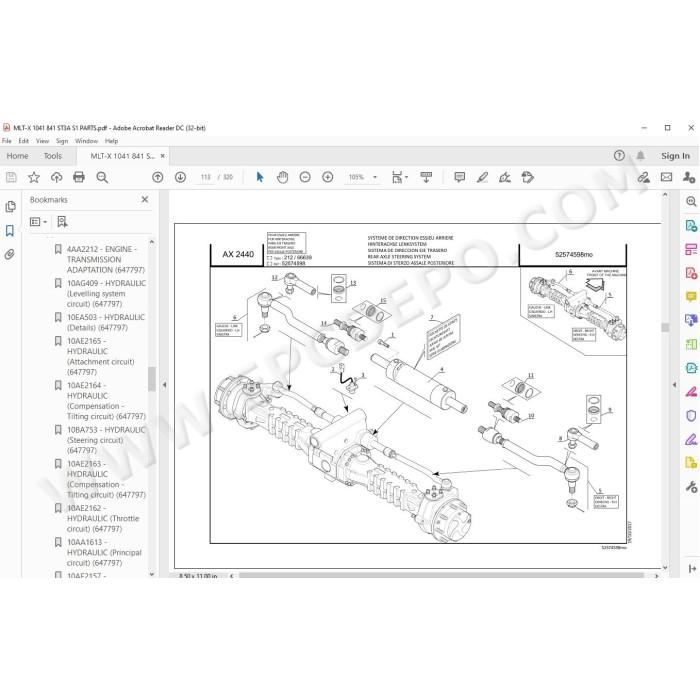700x700 pixels.
Task: Open More Tools wrench icon
Action: click(691, 487)
